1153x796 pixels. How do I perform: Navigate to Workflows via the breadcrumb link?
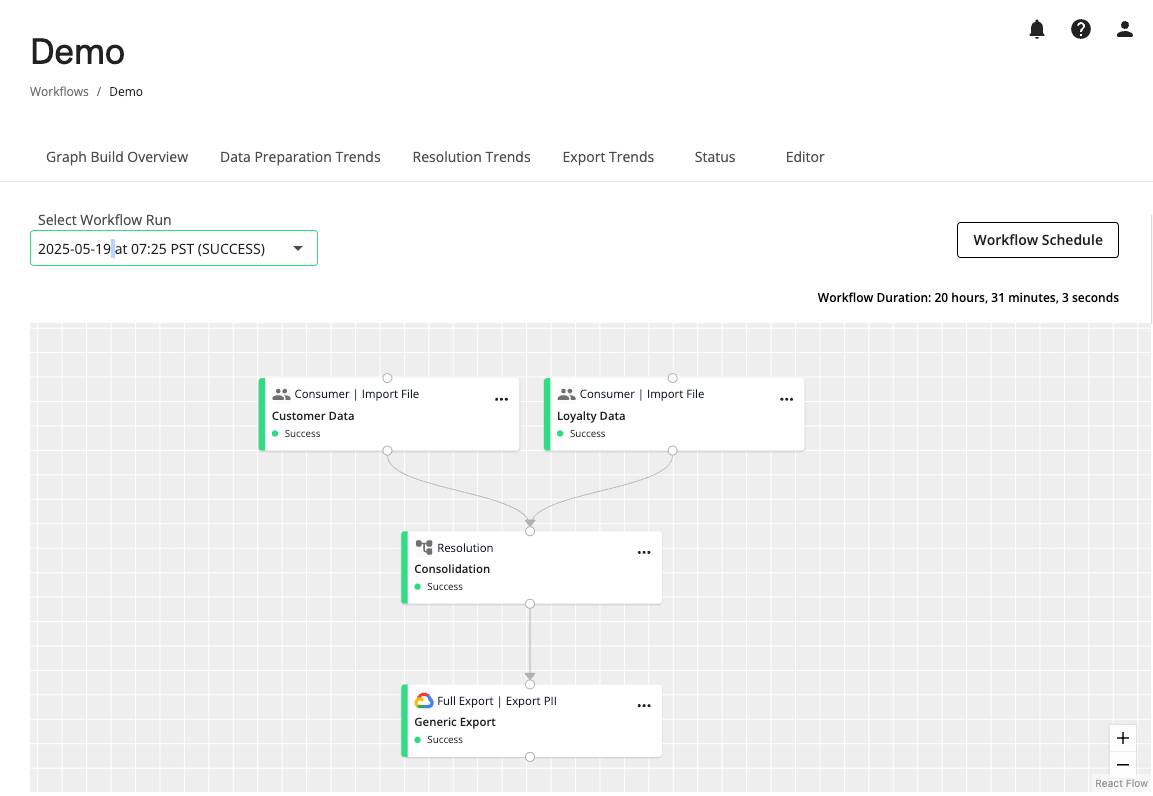[x=58, y=91]
